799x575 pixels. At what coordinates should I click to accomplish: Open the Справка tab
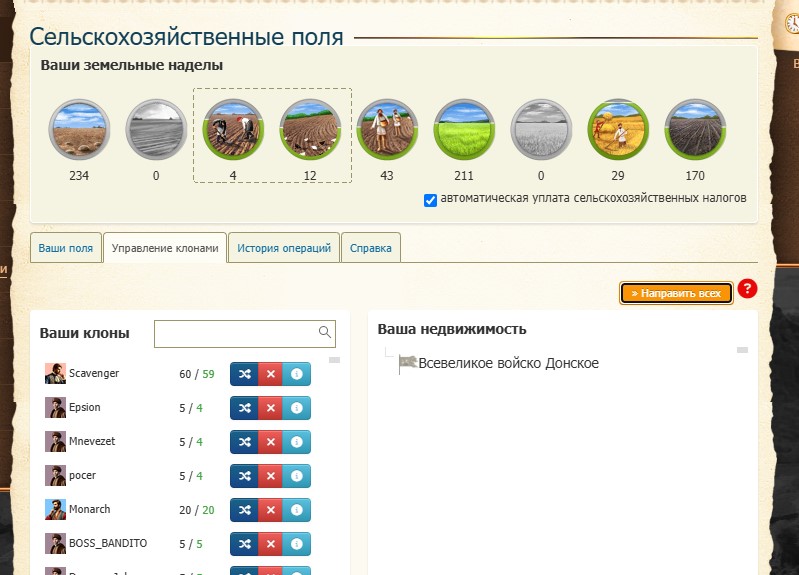(370, 248)
